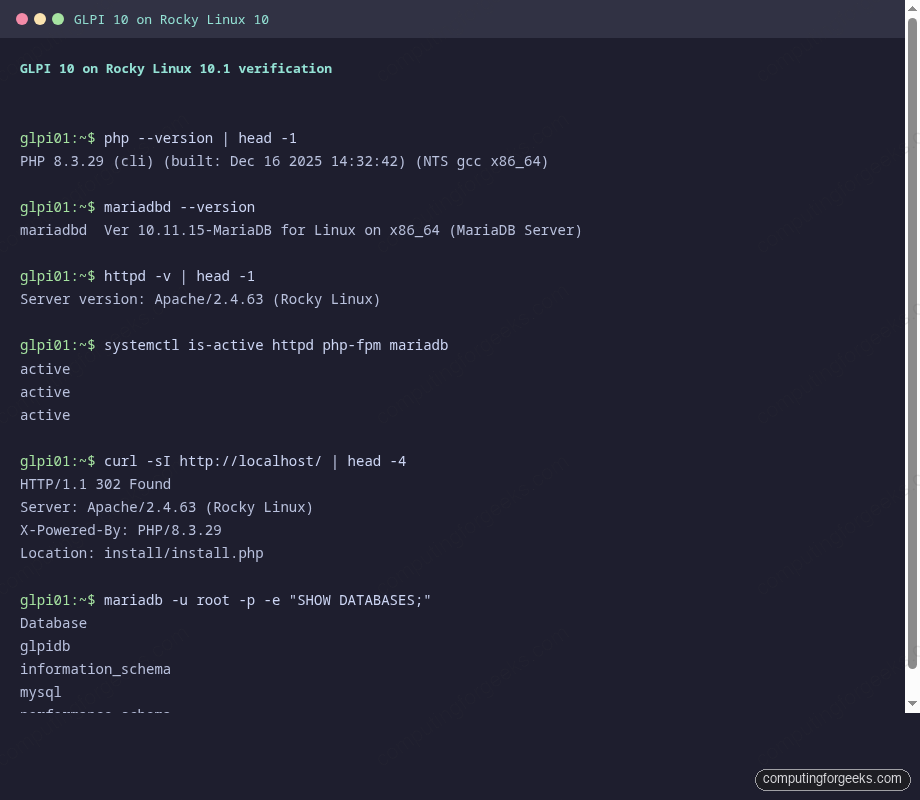Click the 'curl -sI http://localhost/' command

[x=255, y=461]
